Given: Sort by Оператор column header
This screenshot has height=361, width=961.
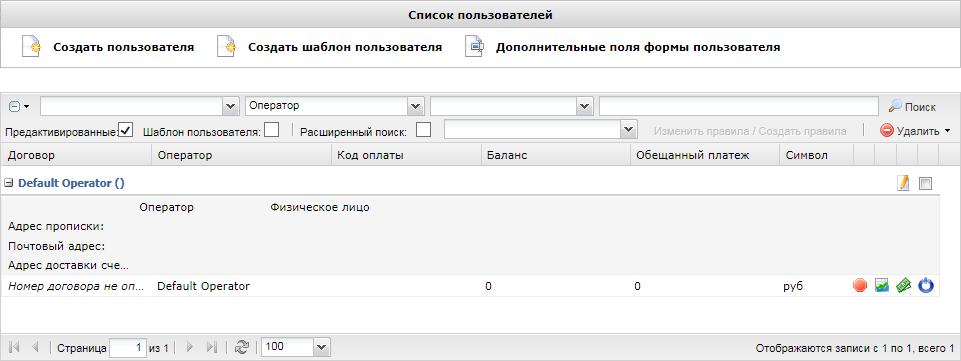Looking at the screenshot, I should pyautogui.click(x=241, y=156).
